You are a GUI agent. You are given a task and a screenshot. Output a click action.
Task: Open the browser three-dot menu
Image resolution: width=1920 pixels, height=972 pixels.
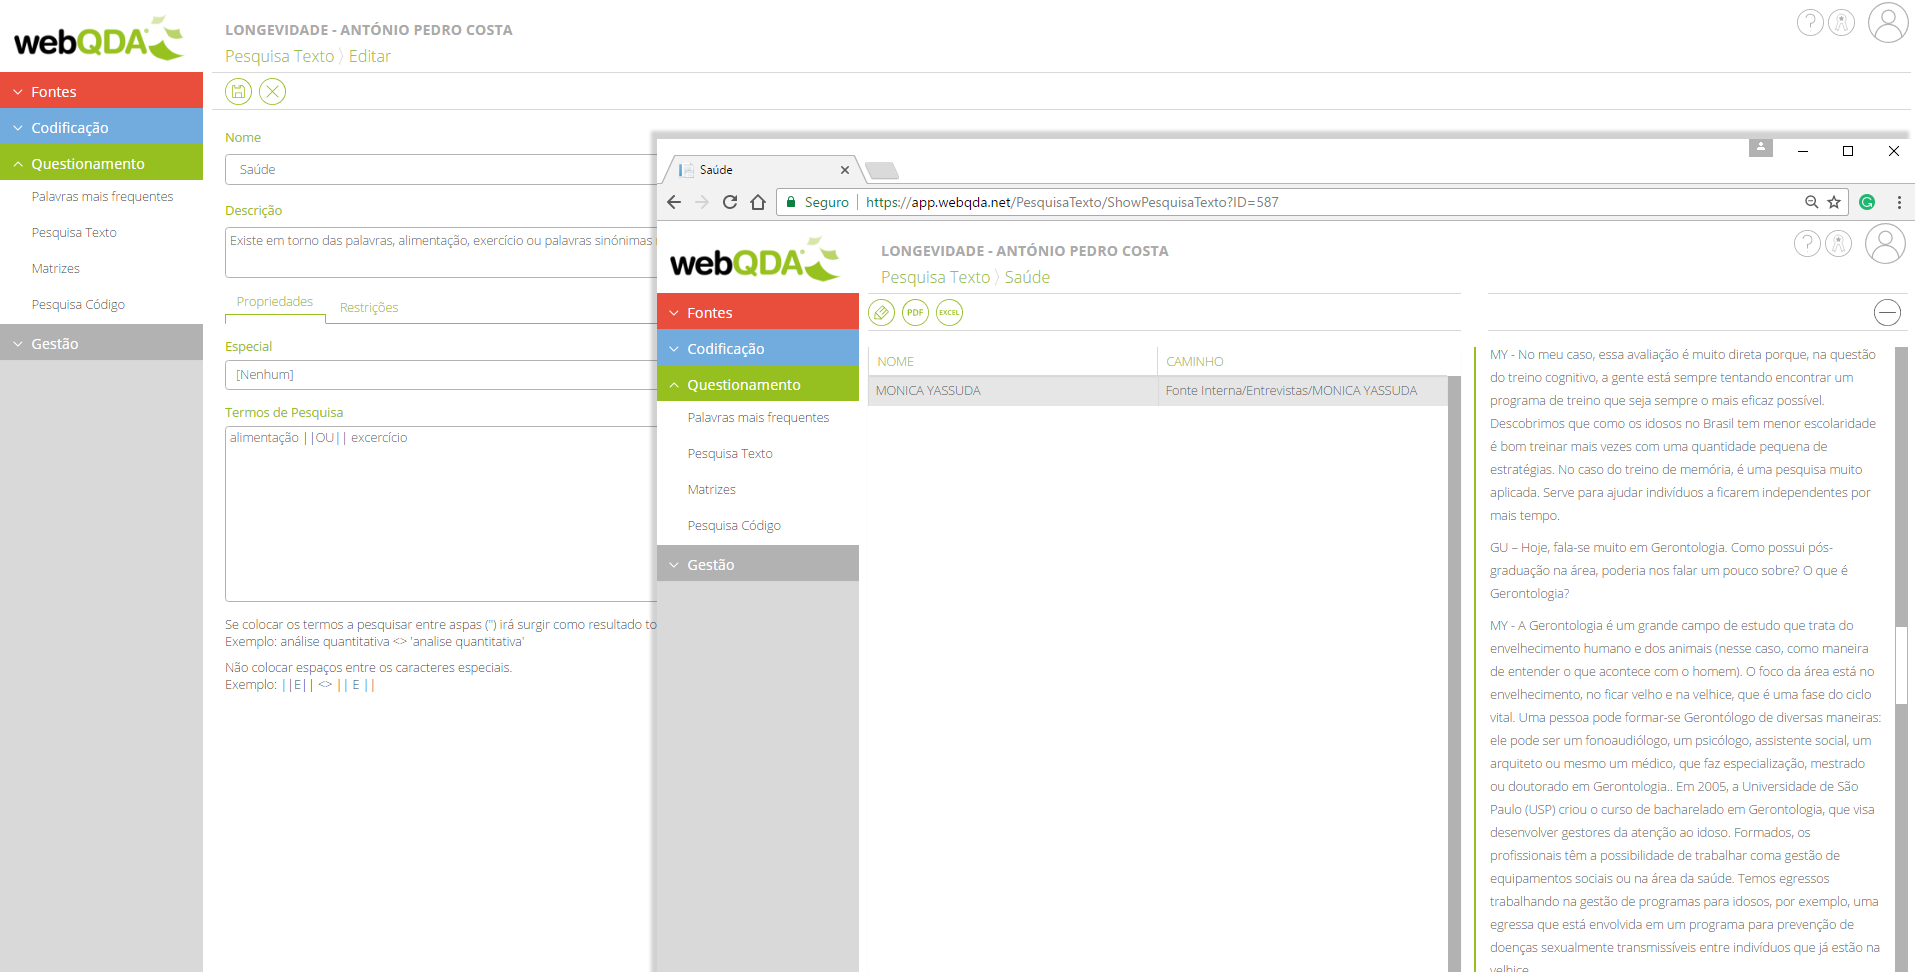[x=1899, y=202]
